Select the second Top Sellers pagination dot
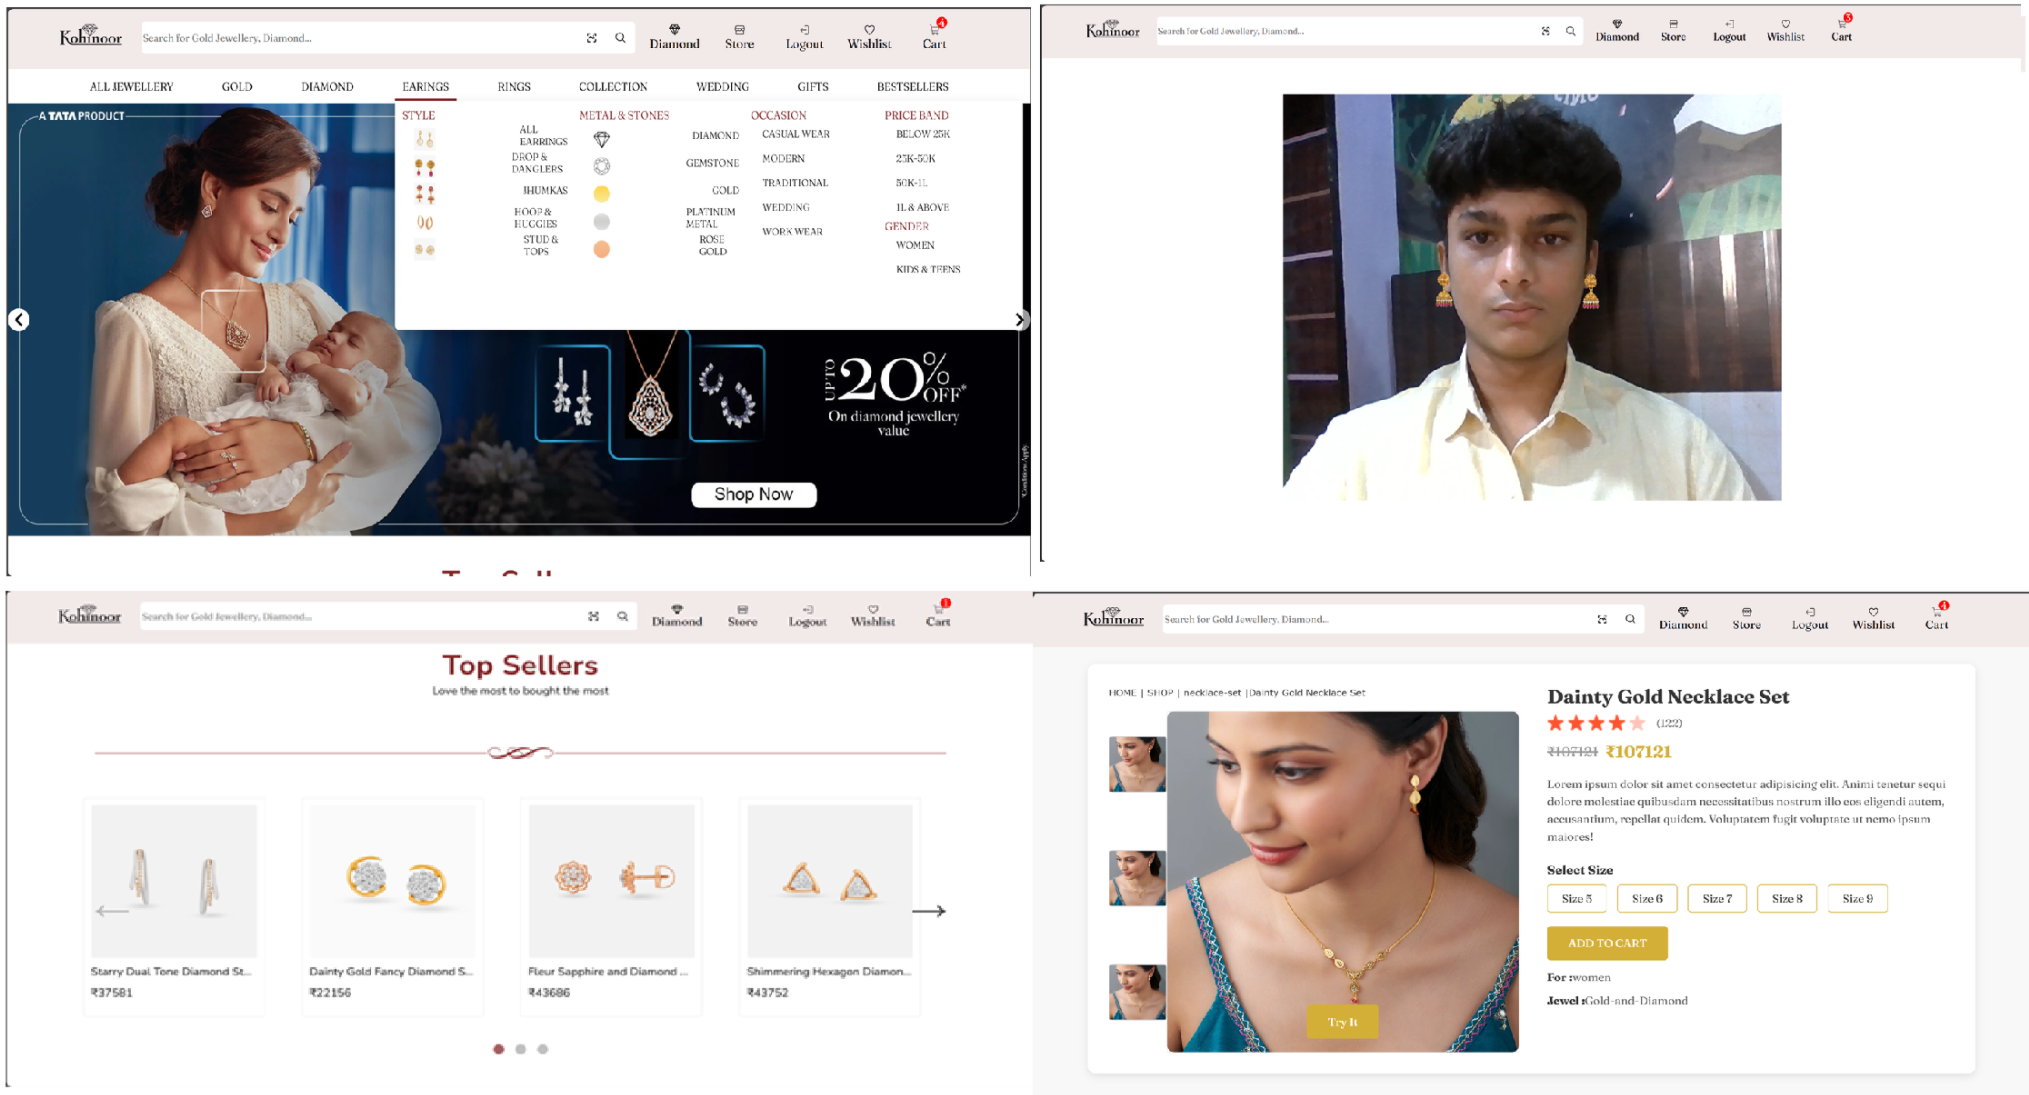The image size is (2029, 1095). click(x=521, y=1049)
